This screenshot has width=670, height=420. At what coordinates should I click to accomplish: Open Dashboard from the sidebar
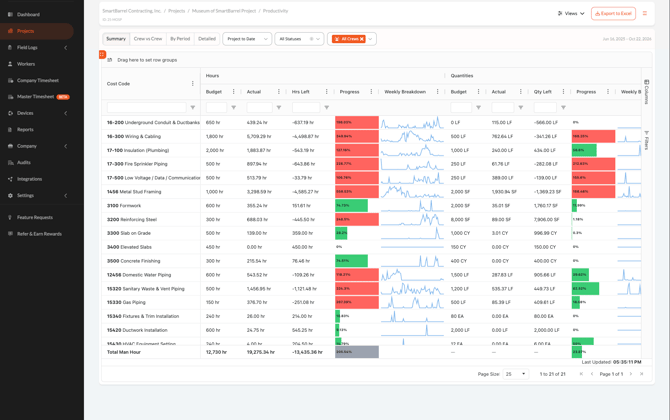28,15
